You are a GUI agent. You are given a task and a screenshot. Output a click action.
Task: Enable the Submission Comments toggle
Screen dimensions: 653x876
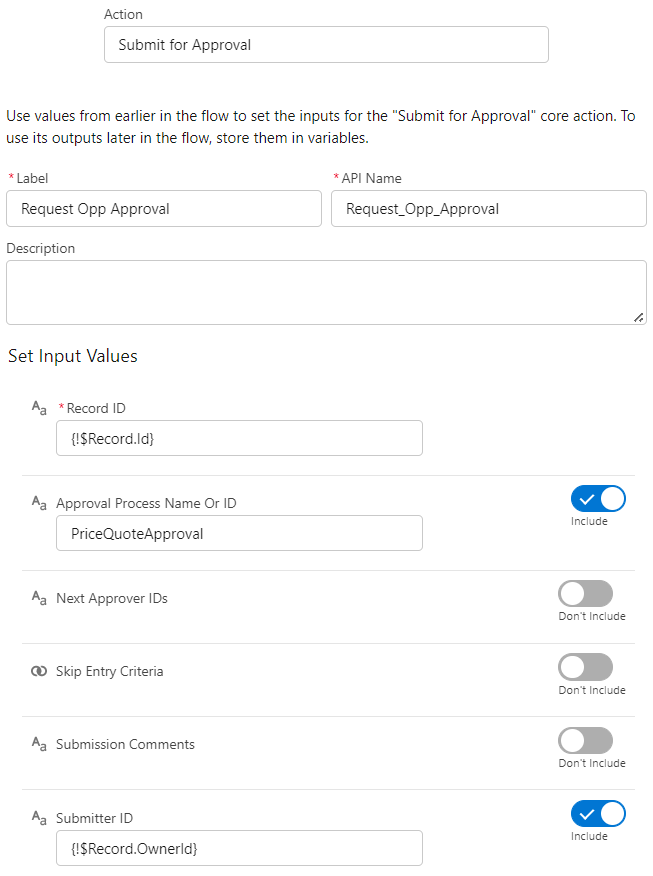(x=585, y=740)
